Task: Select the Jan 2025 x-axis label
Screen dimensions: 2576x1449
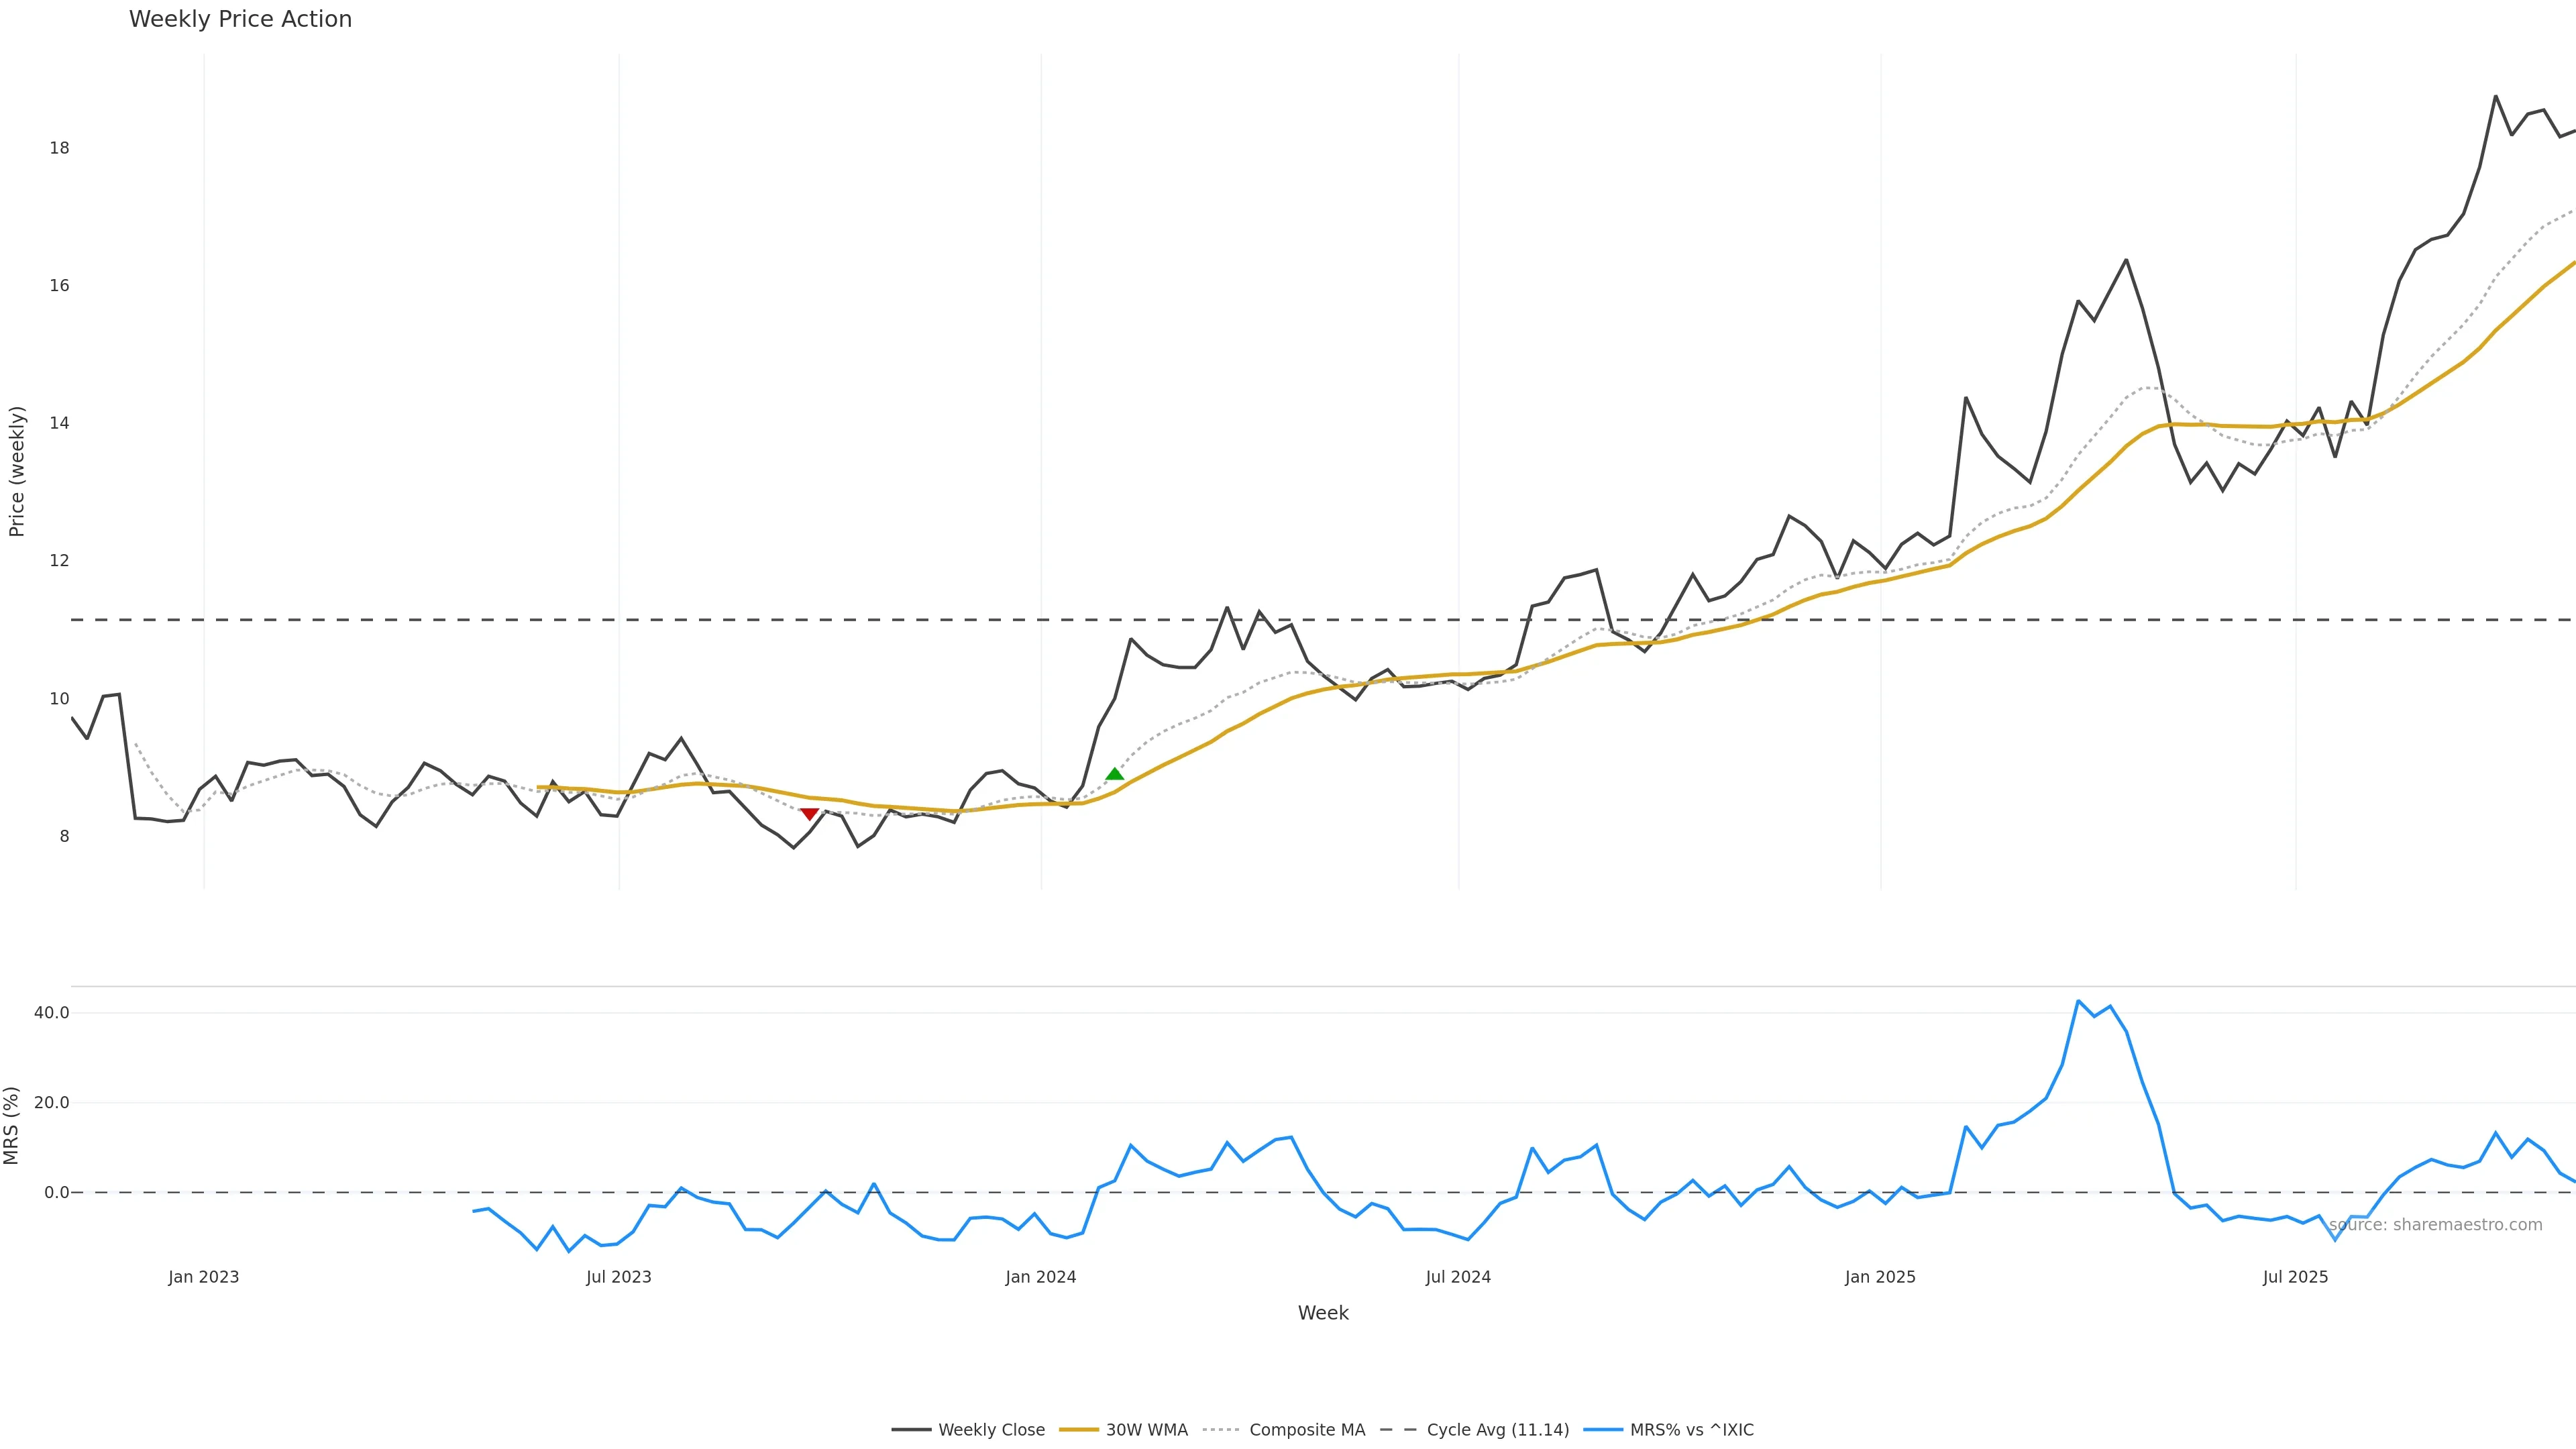Action: coord(1880,1277)
